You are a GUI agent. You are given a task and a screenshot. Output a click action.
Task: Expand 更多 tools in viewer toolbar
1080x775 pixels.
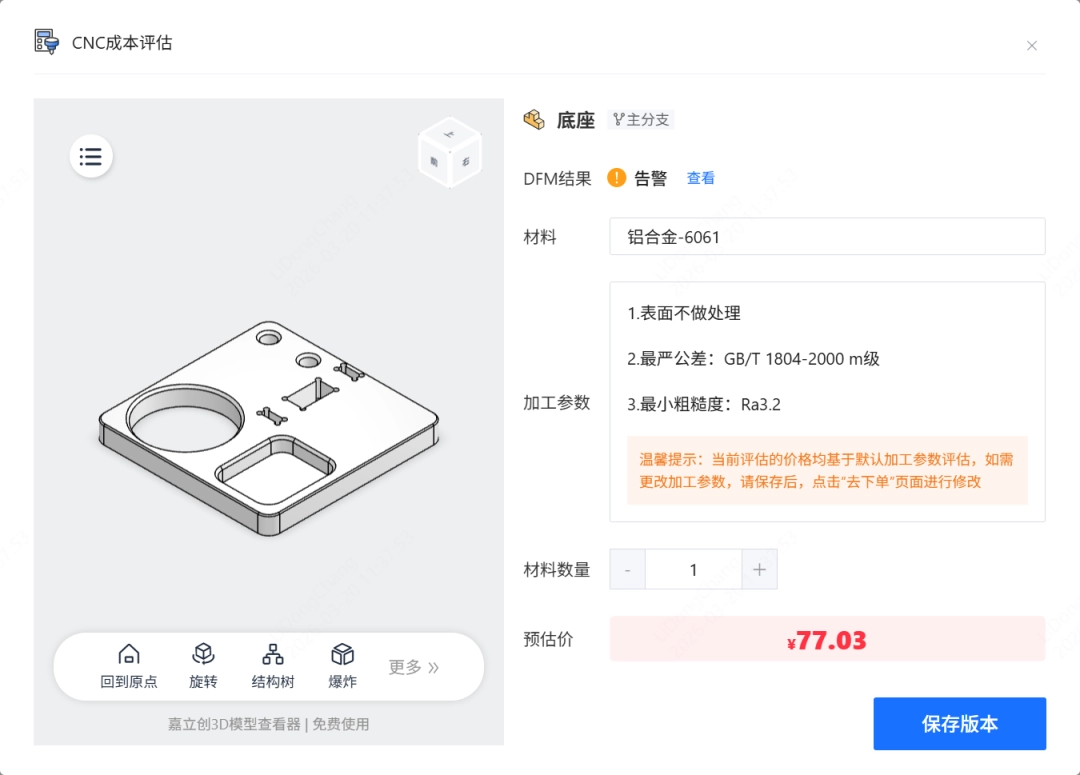(413, 667)
